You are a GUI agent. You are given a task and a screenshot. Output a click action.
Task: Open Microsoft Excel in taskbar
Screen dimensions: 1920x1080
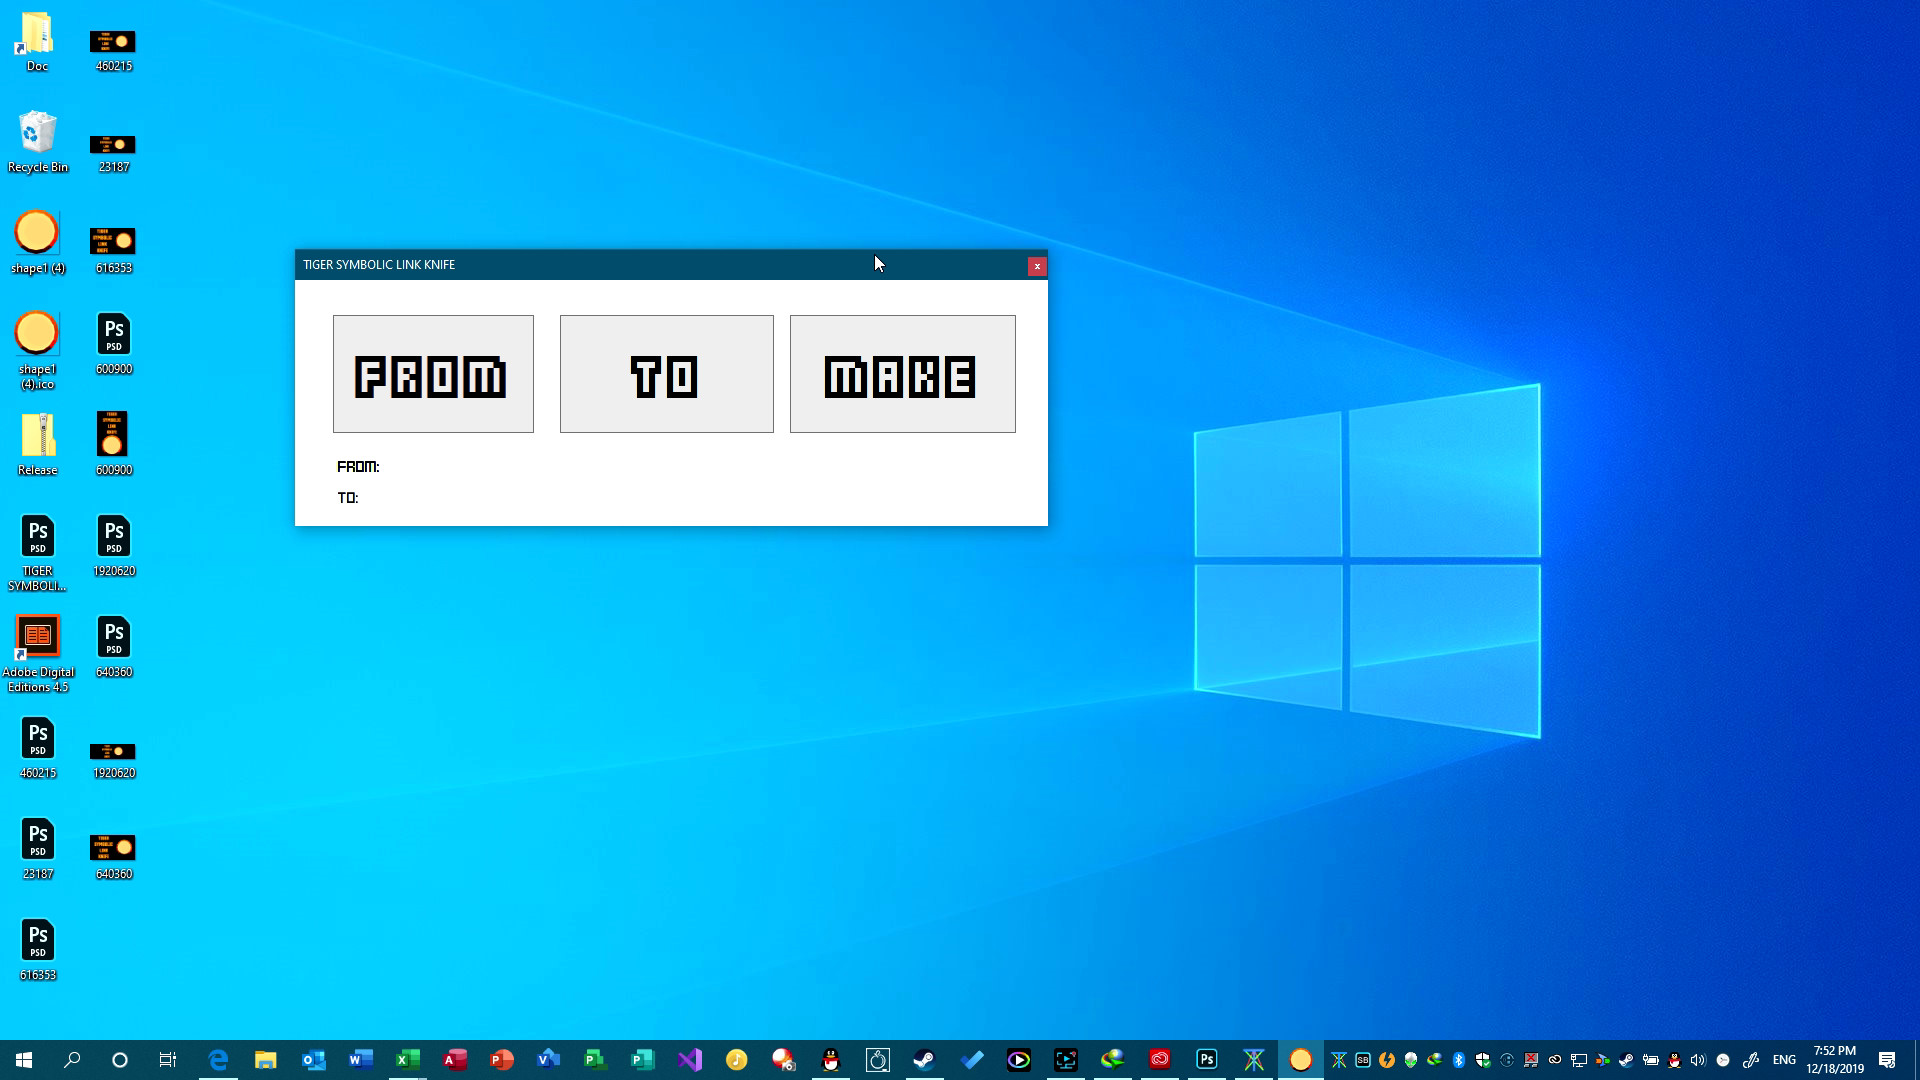coord(407,1059)
